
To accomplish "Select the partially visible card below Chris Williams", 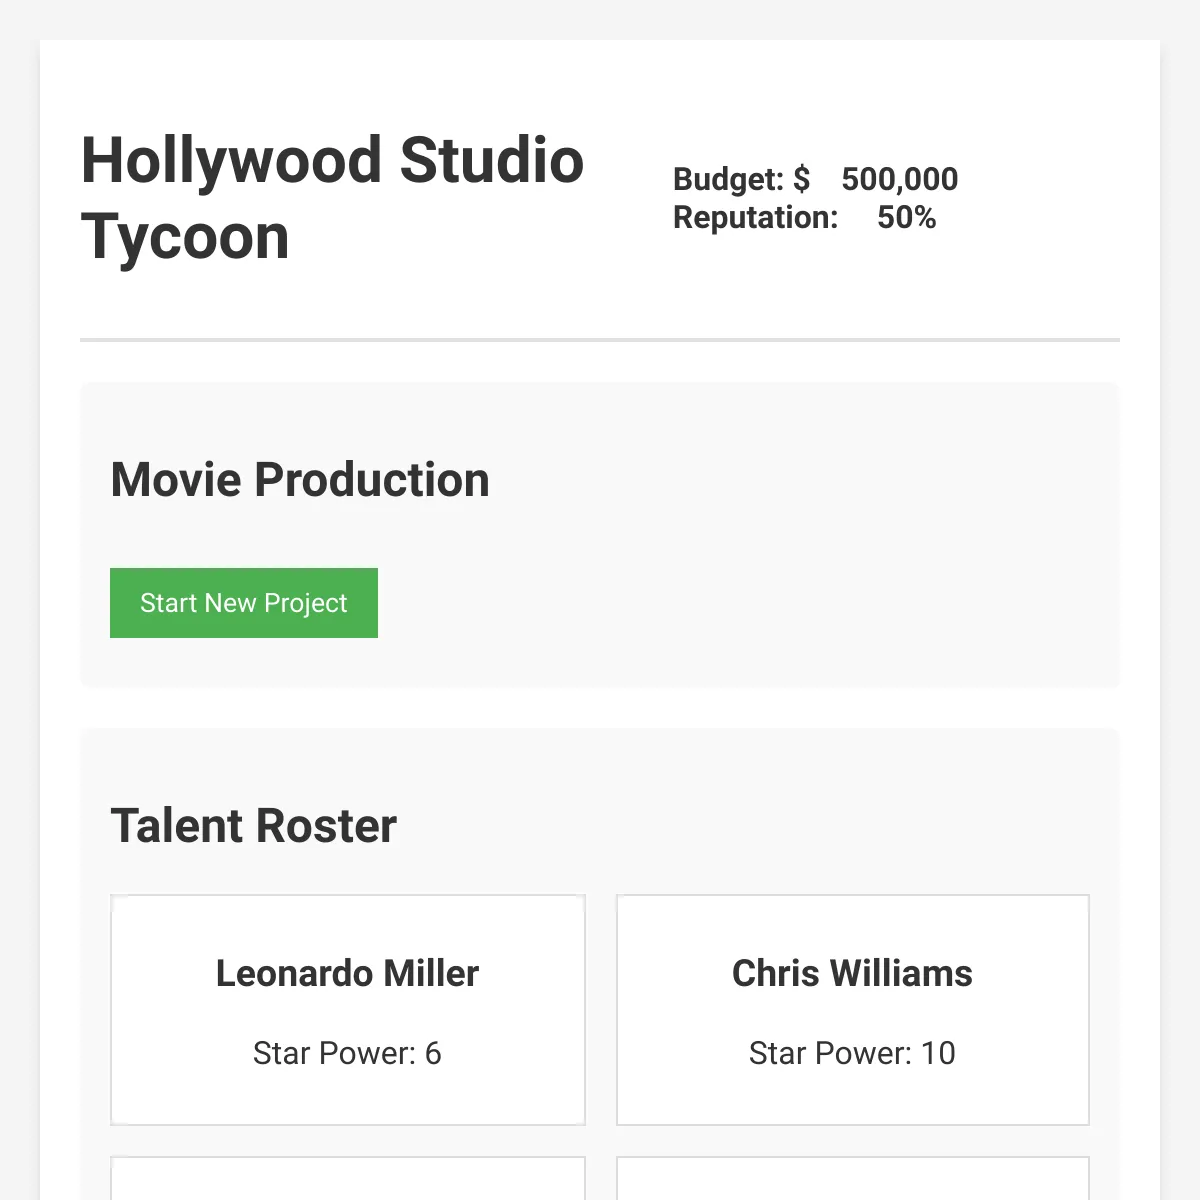I will coord(853,1178).
